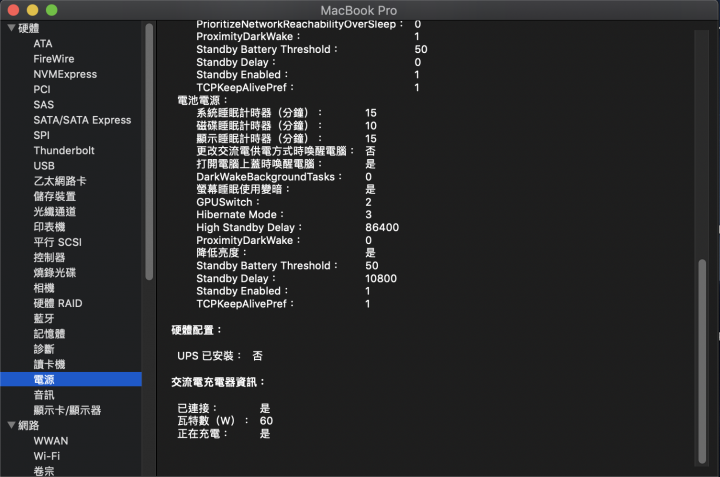Screen dimensions: 720x477
Task: Click the UPS 已安裝 row
Action: tap(220, 355)
